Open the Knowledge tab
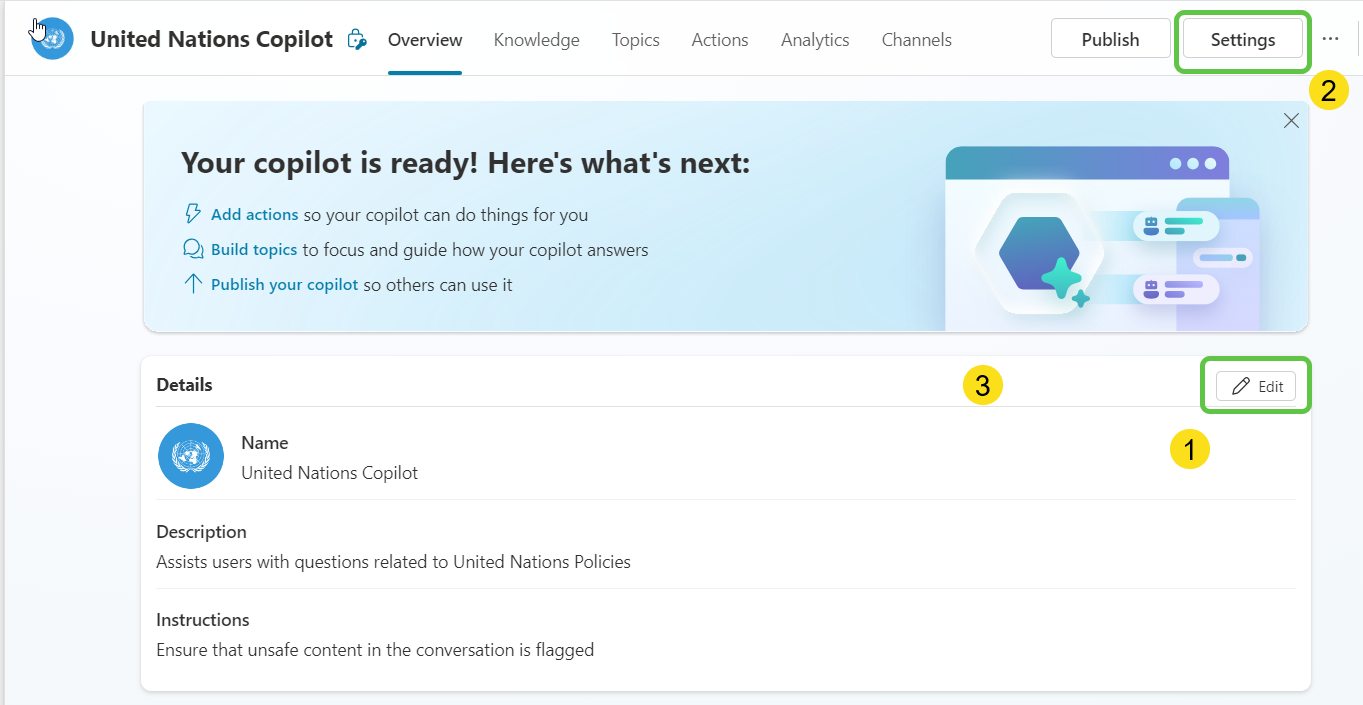This screenshot has height=705, width=1363. click(536, 40)
